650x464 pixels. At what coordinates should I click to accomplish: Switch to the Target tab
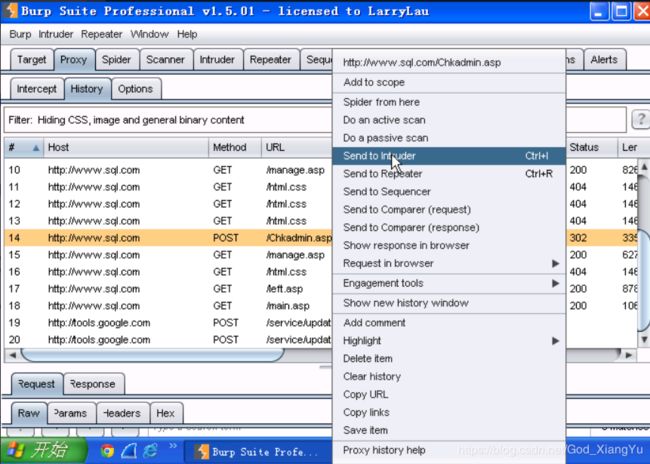pos(32,60)
